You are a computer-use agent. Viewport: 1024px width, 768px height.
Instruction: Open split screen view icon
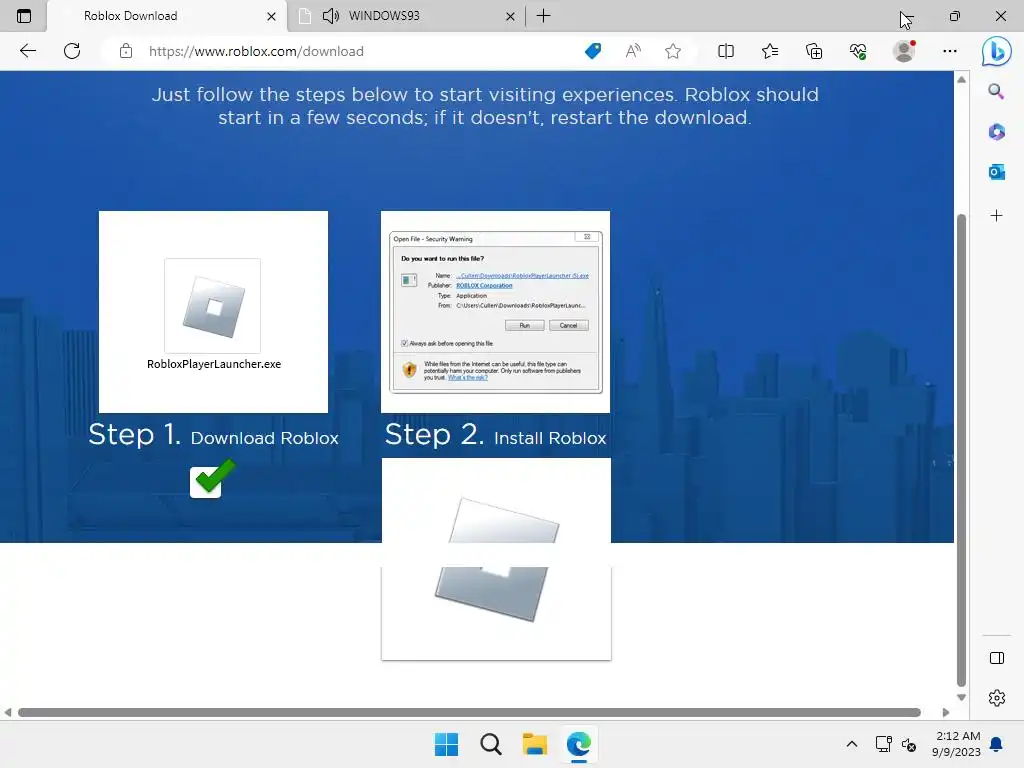pyautogui.click(x=726, y=51)
